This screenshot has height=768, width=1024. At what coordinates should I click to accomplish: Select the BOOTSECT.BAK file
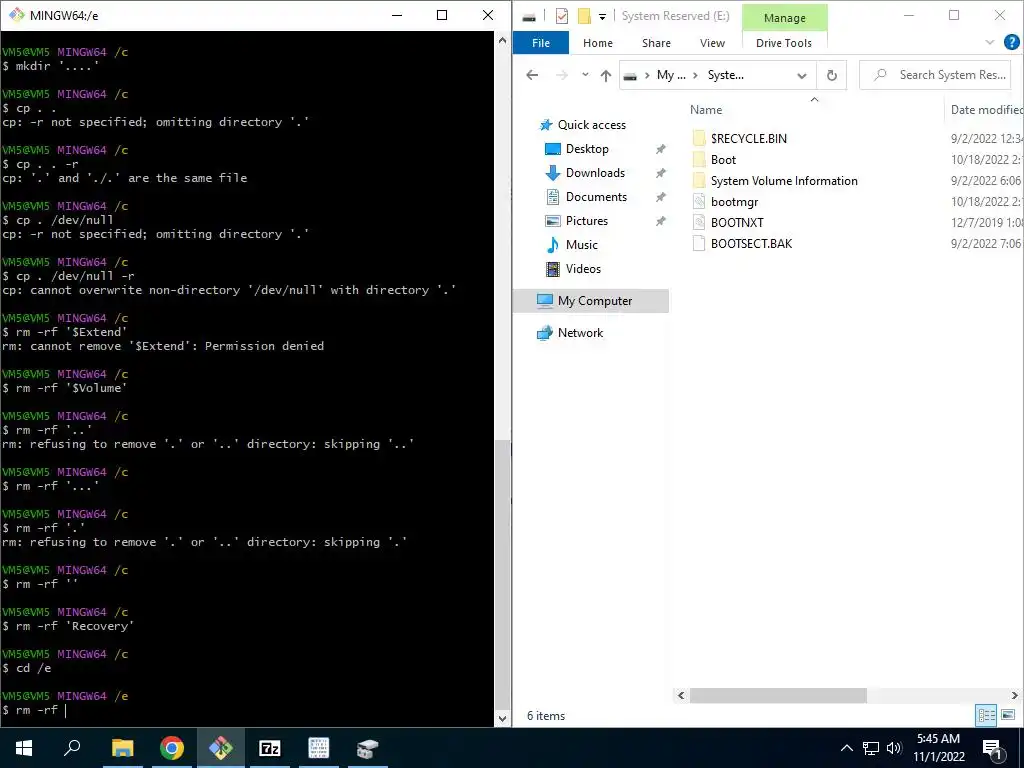point(751,244)
